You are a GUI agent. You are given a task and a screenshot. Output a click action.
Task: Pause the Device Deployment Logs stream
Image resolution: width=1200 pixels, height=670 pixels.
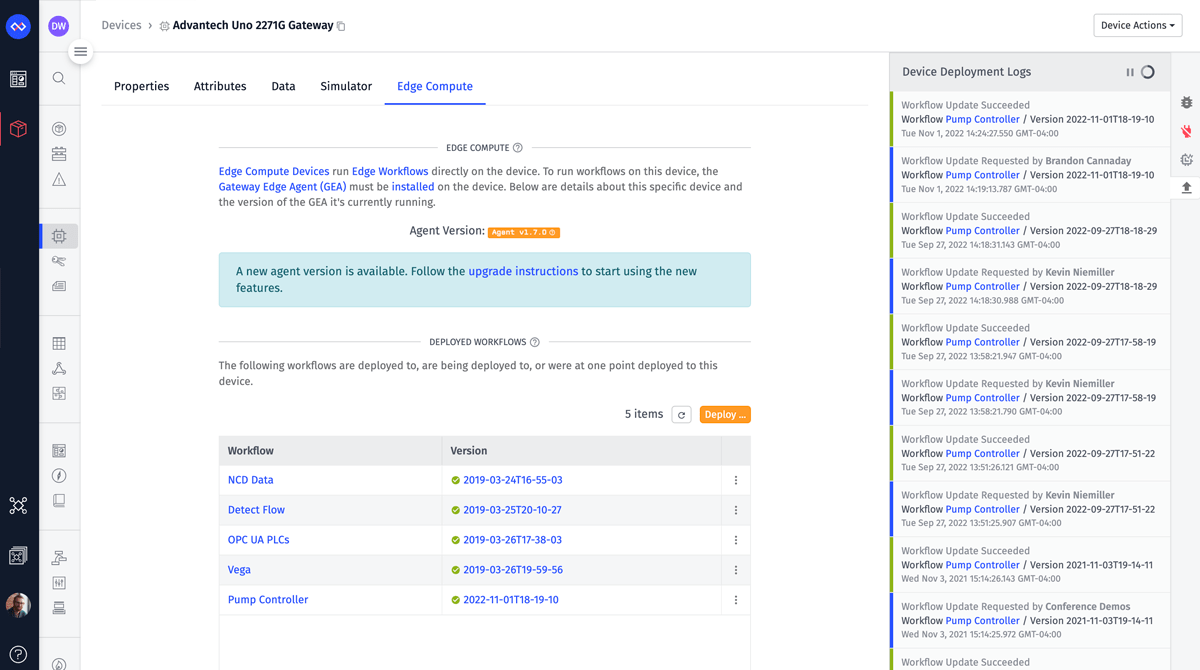point(1130,72)
